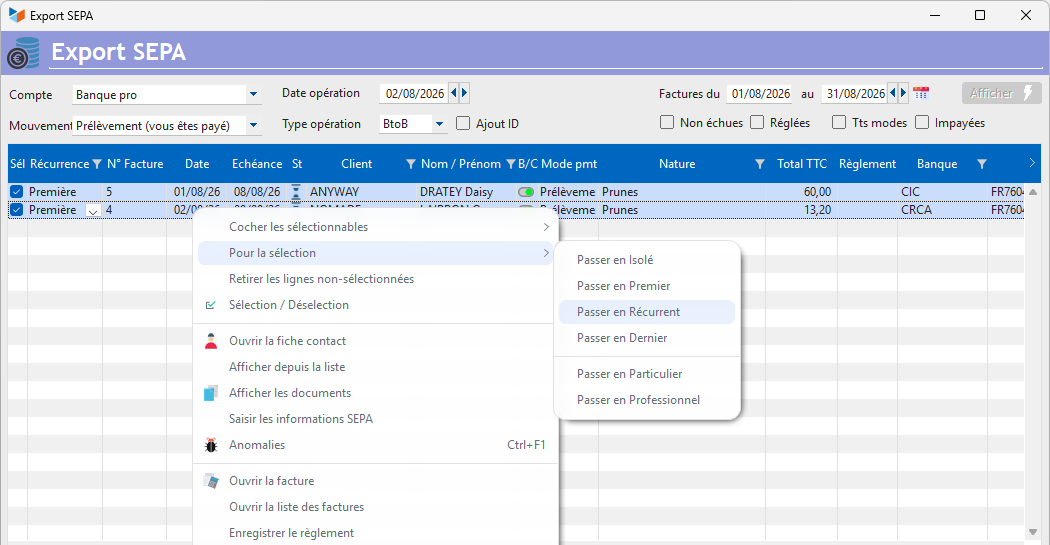Click the end date field 31/08/2026
Screen dimensions: 1050x545
pyautogui.click(x=855, y=94)
